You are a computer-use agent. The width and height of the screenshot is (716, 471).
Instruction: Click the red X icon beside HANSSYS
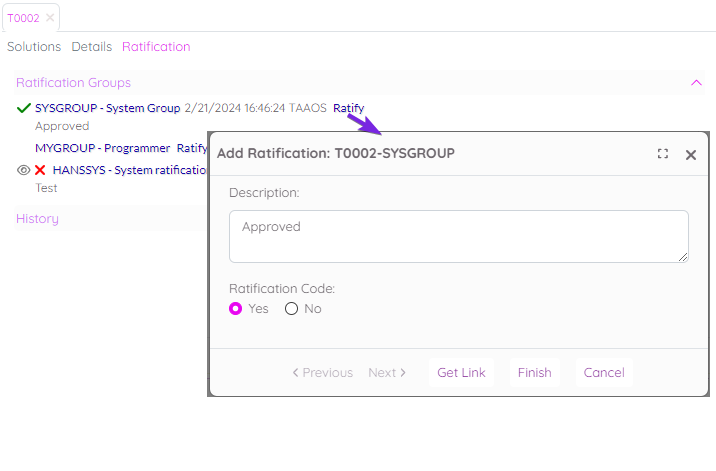pos(41,170)
